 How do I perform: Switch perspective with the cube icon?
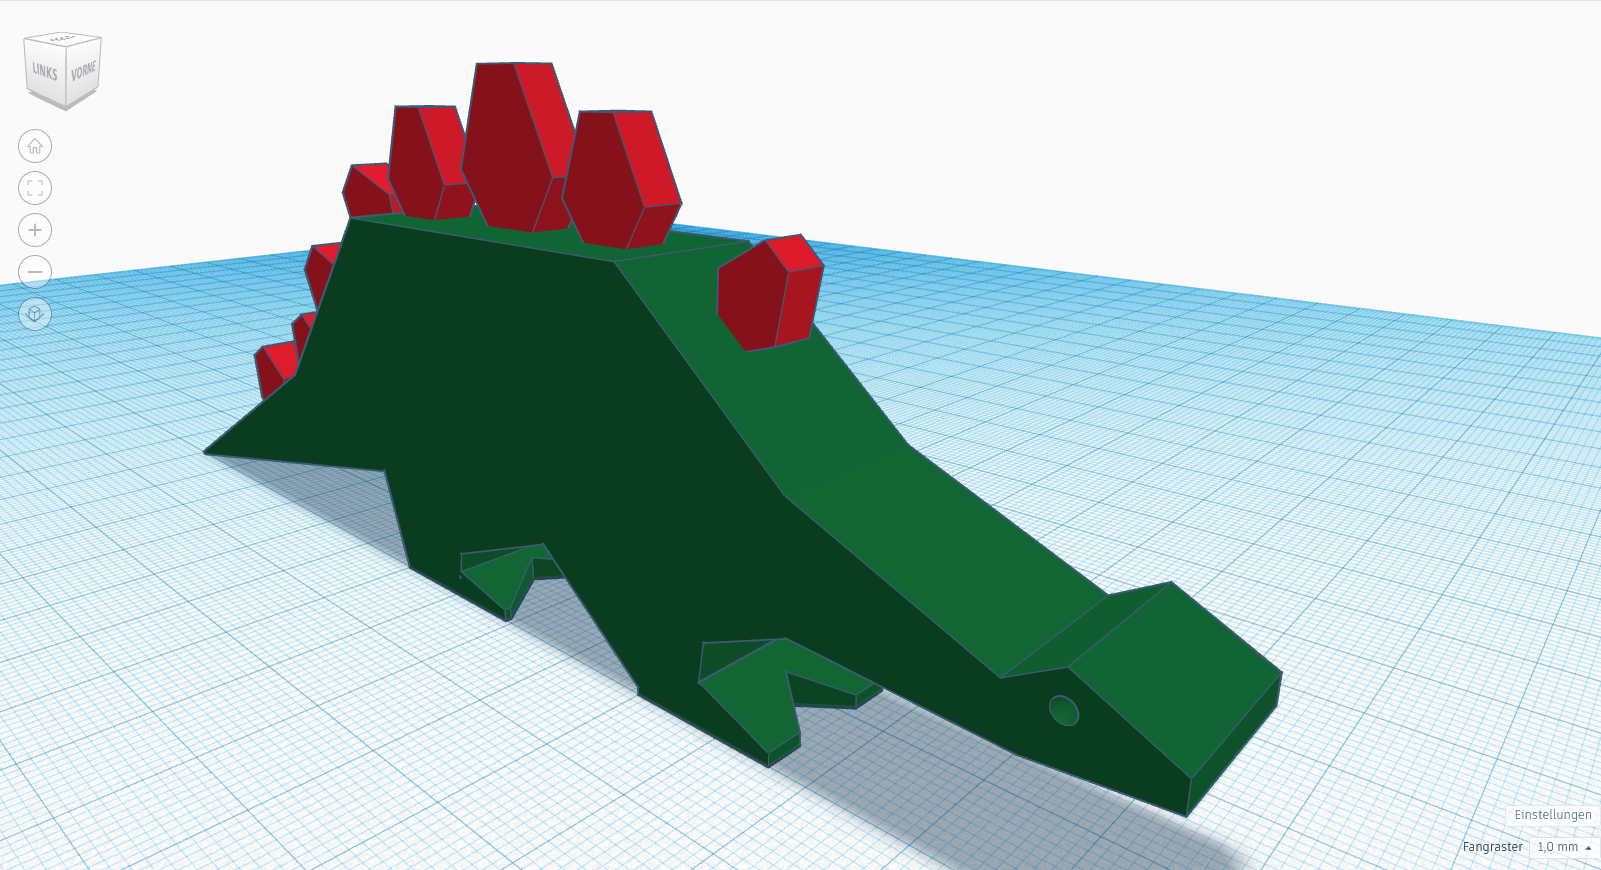[35, 314]
